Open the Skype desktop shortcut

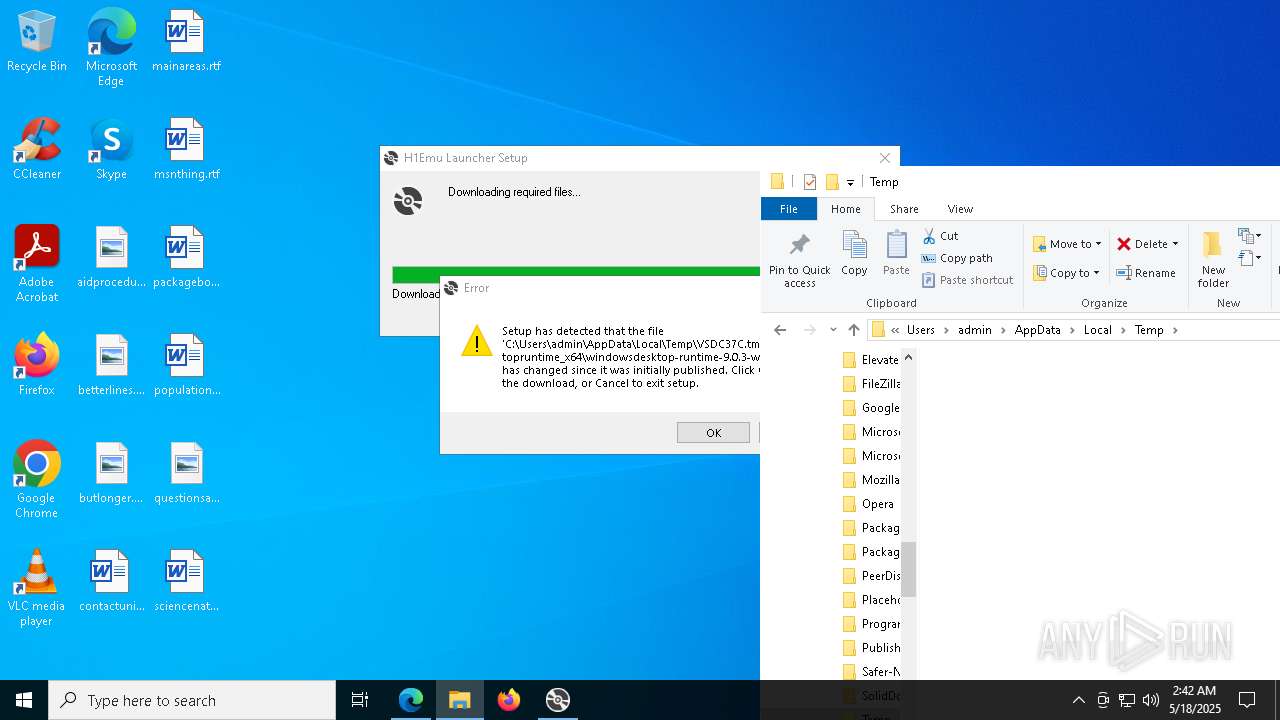[111, 150]
